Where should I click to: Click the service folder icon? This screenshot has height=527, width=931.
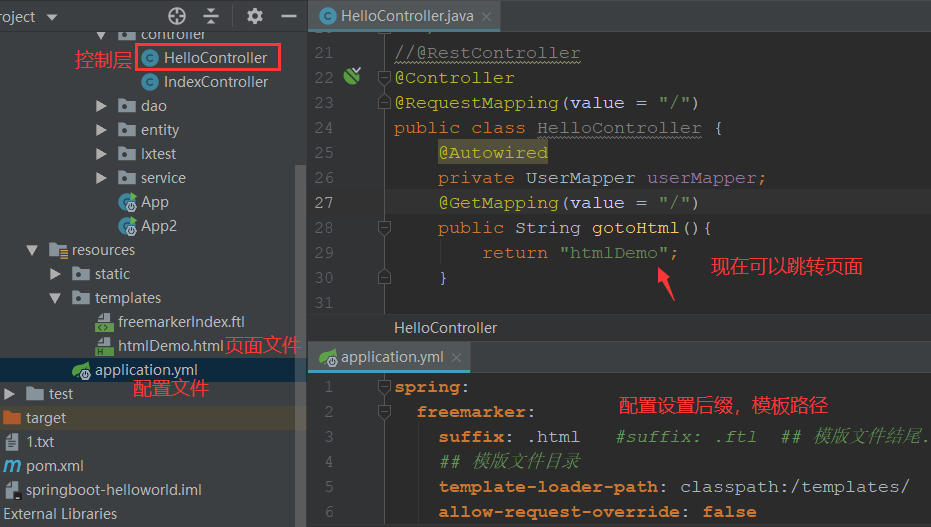(126, 178)
